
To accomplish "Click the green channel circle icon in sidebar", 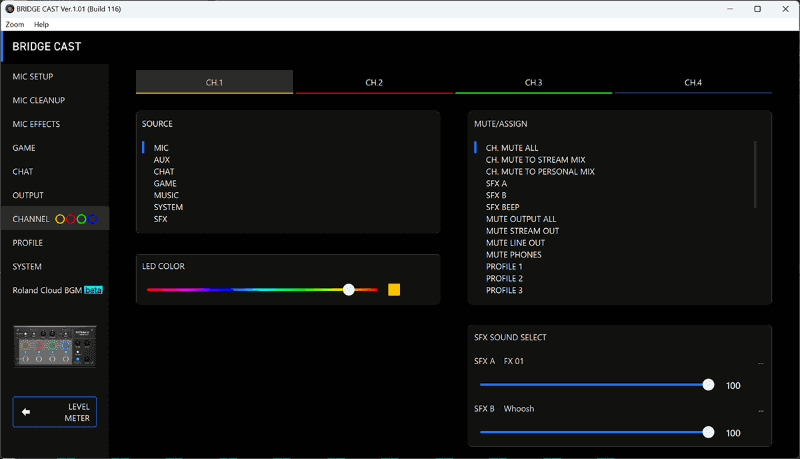I will [82, 219].
